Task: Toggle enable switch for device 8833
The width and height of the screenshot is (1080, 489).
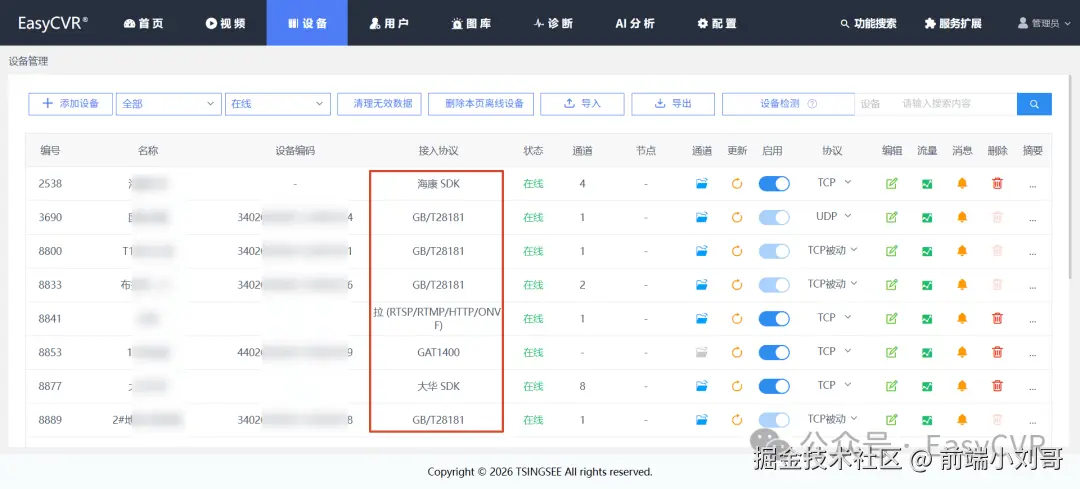Action: click(774, 284)
